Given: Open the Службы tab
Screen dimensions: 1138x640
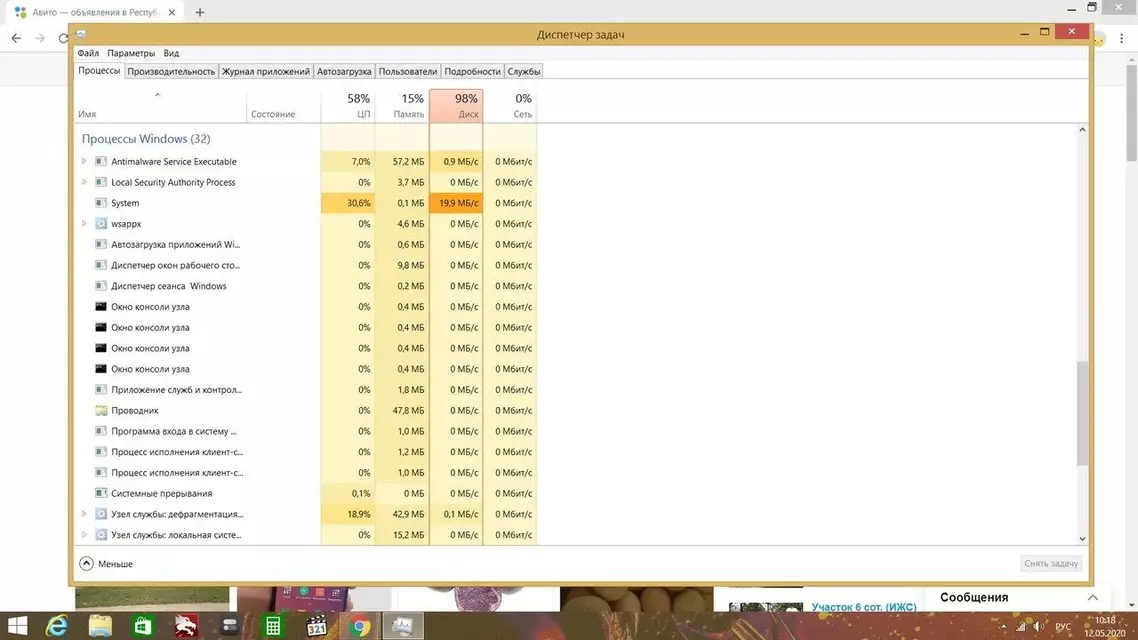Looking at the screenshot, I should [x=524, y=71].
